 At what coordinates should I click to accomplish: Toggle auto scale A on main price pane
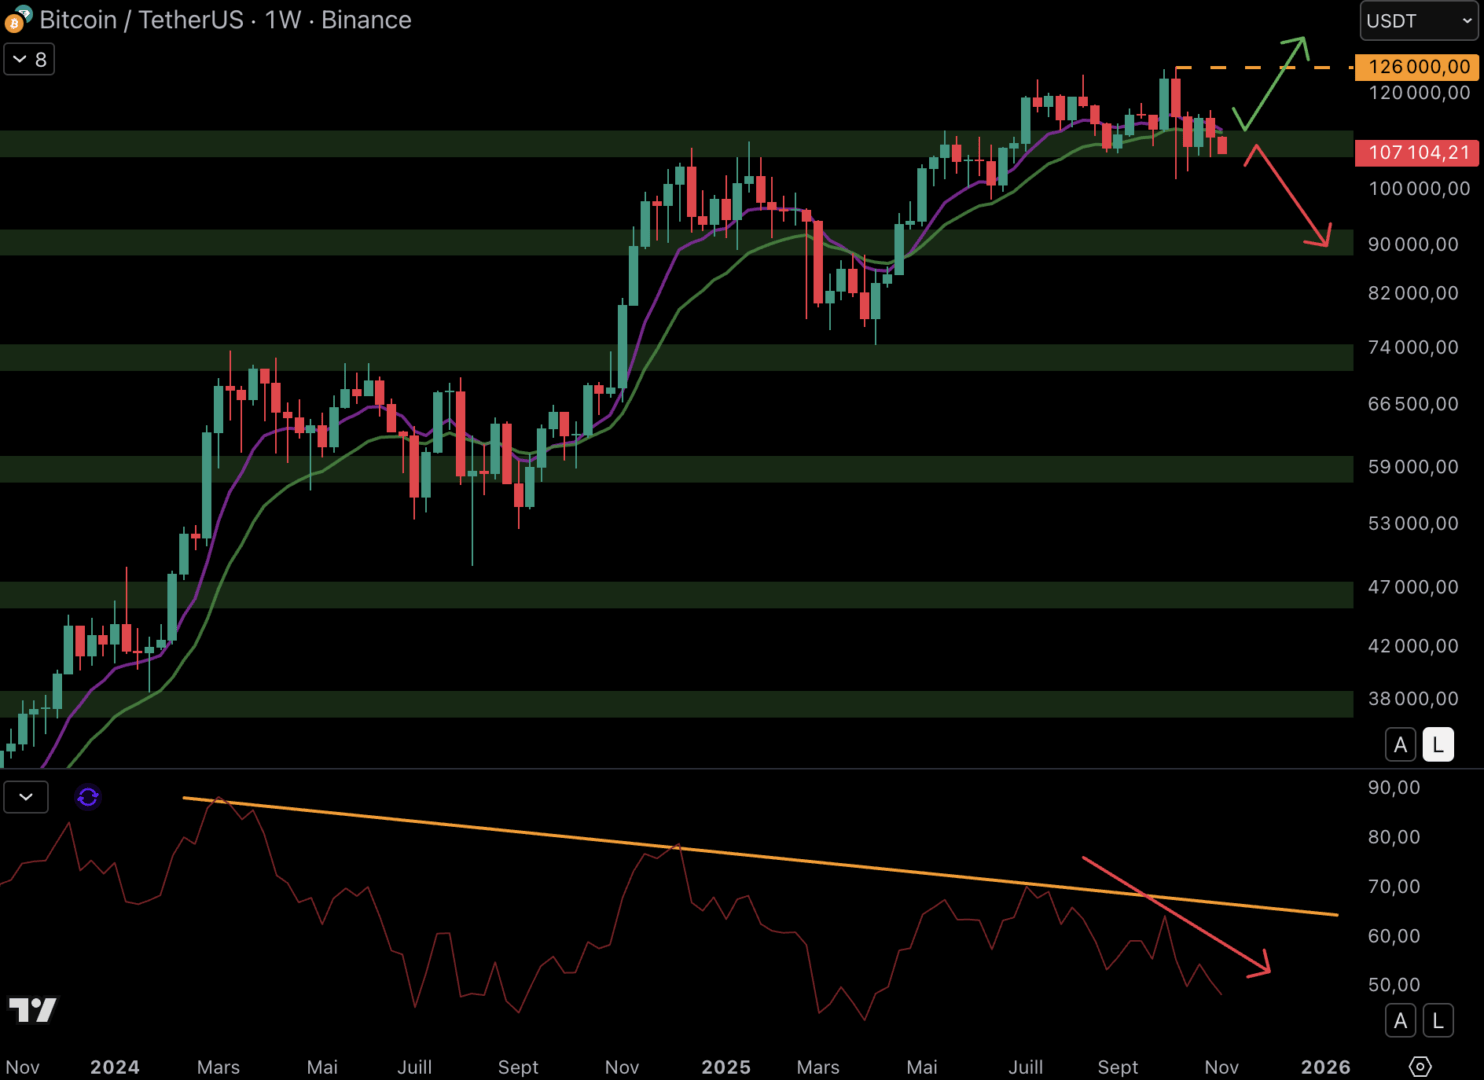point(1400,745)
